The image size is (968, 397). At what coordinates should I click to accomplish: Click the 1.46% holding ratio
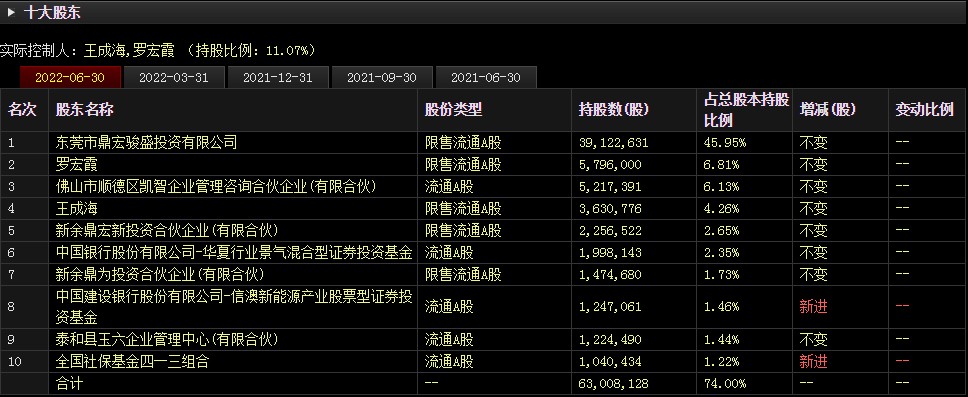(722, 306)
